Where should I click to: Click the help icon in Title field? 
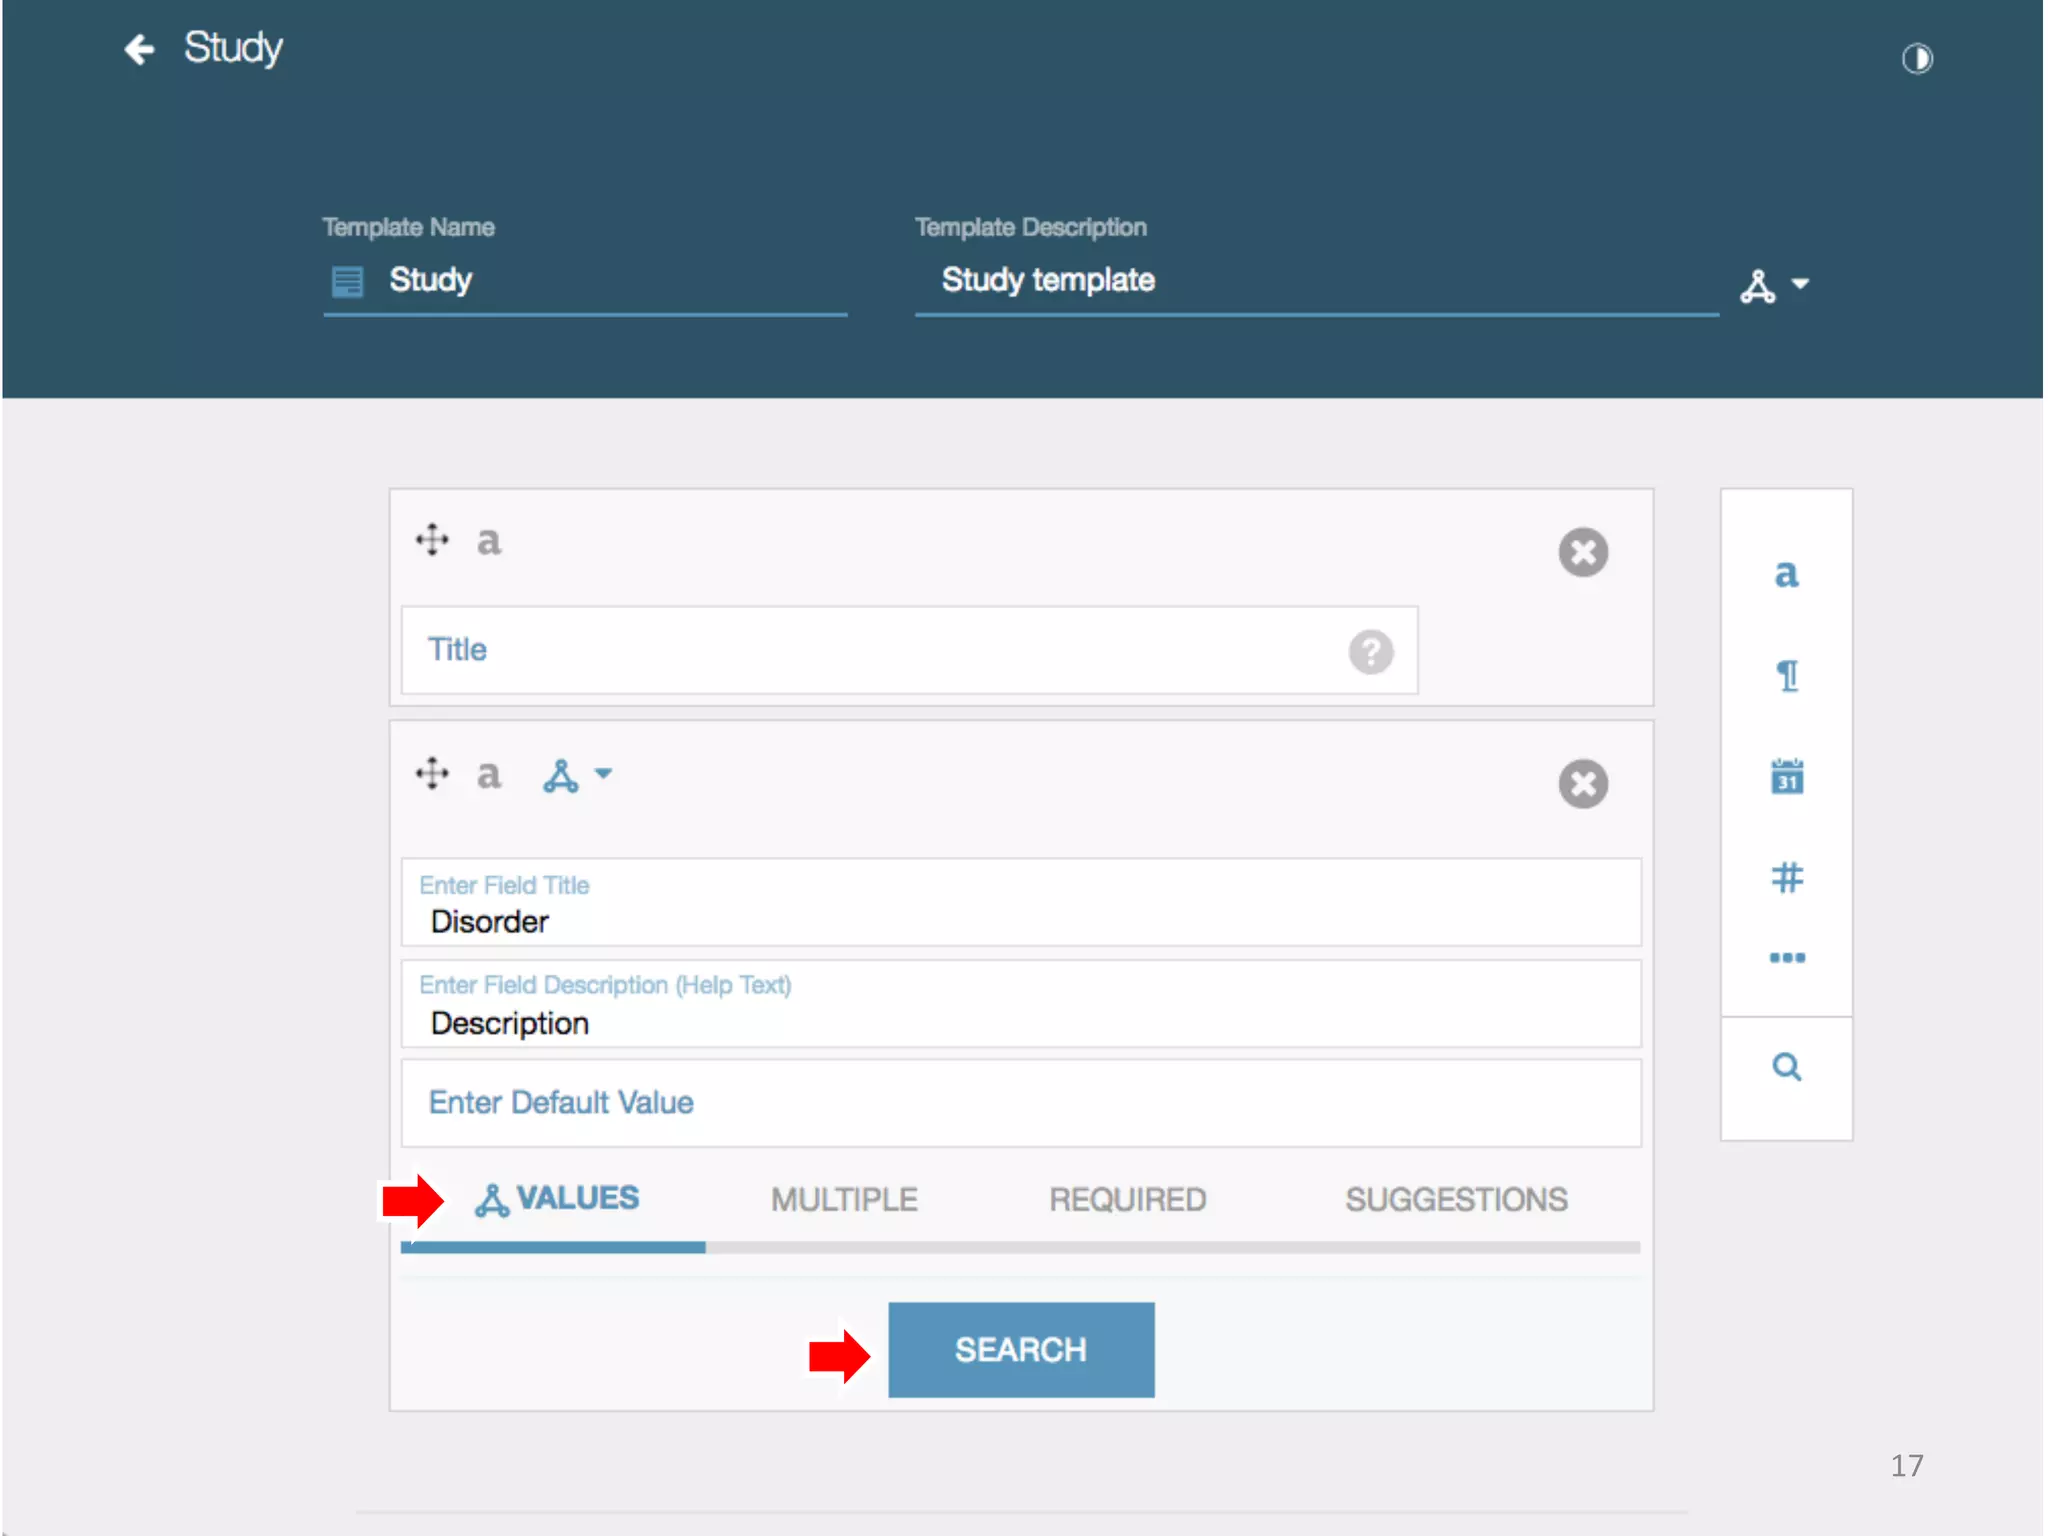point(1370,652)
